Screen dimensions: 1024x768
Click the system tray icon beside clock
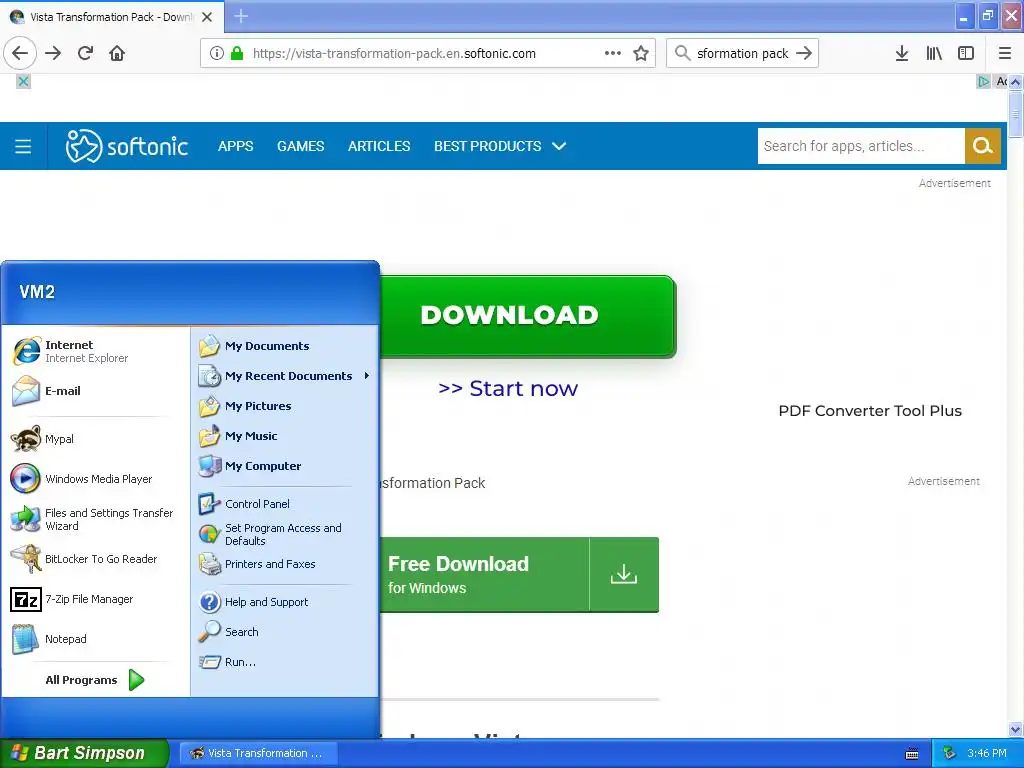pos(950,753)
